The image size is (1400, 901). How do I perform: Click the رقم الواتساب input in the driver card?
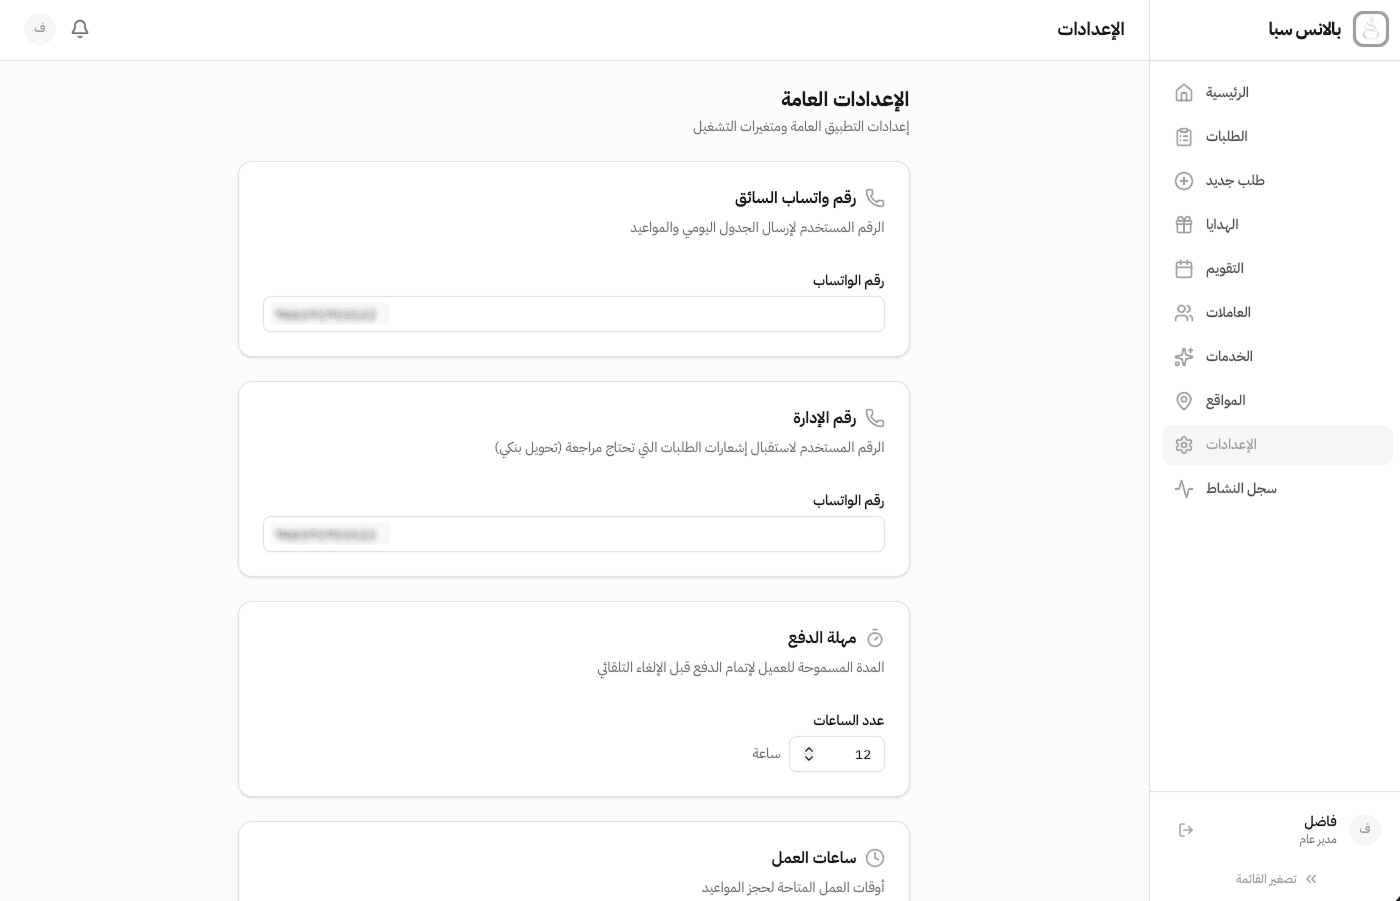pos(574,314)
